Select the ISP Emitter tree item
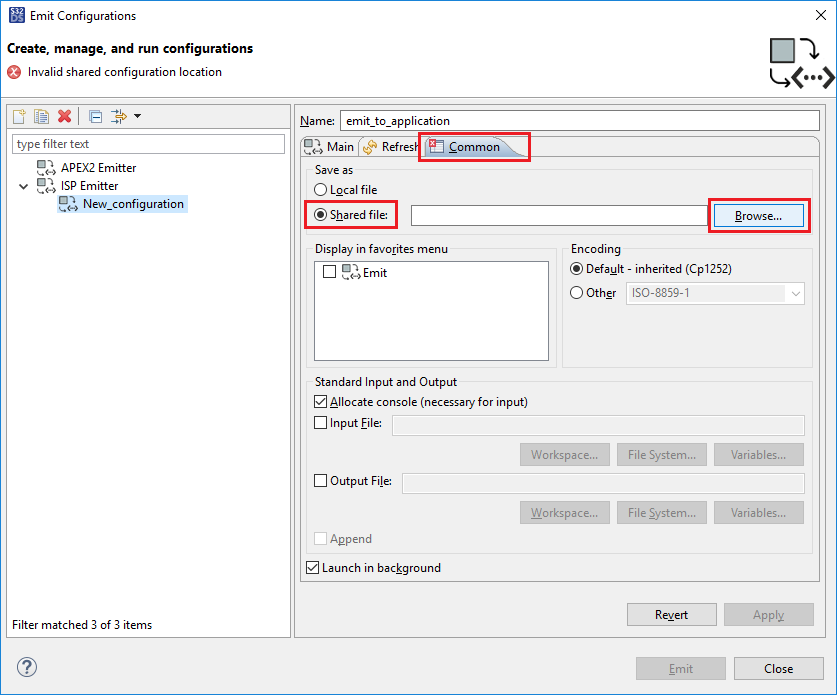 (x=90, y=186)
